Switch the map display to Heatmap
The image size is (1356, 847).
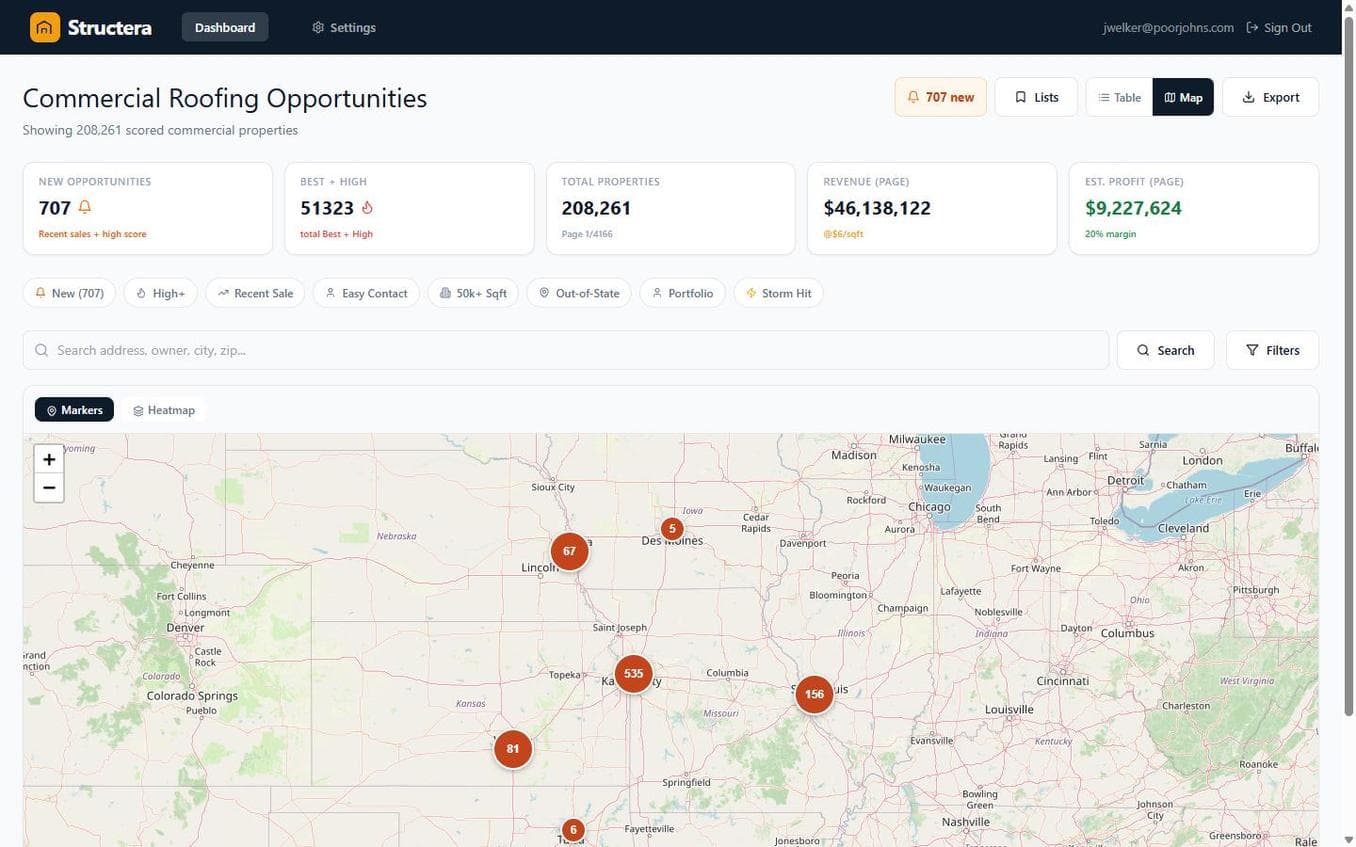coord(163,410)
